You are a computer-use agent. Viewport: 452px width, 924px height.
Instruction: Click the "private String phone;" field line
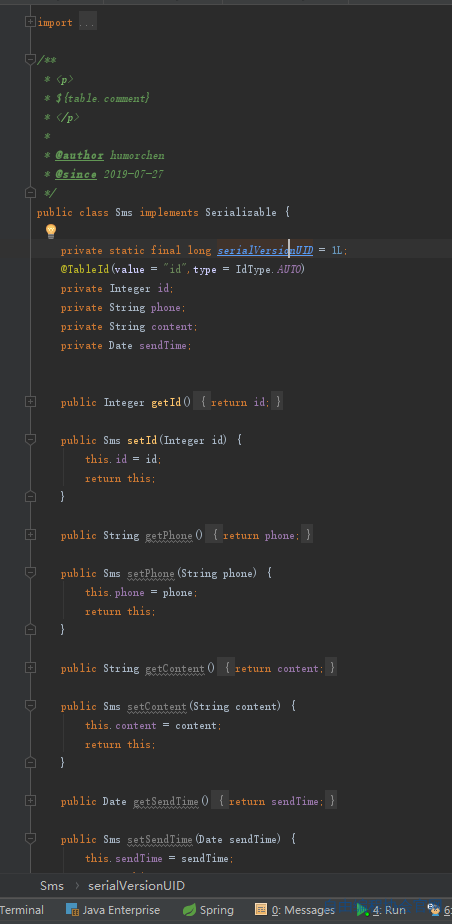tap(123, 308)
